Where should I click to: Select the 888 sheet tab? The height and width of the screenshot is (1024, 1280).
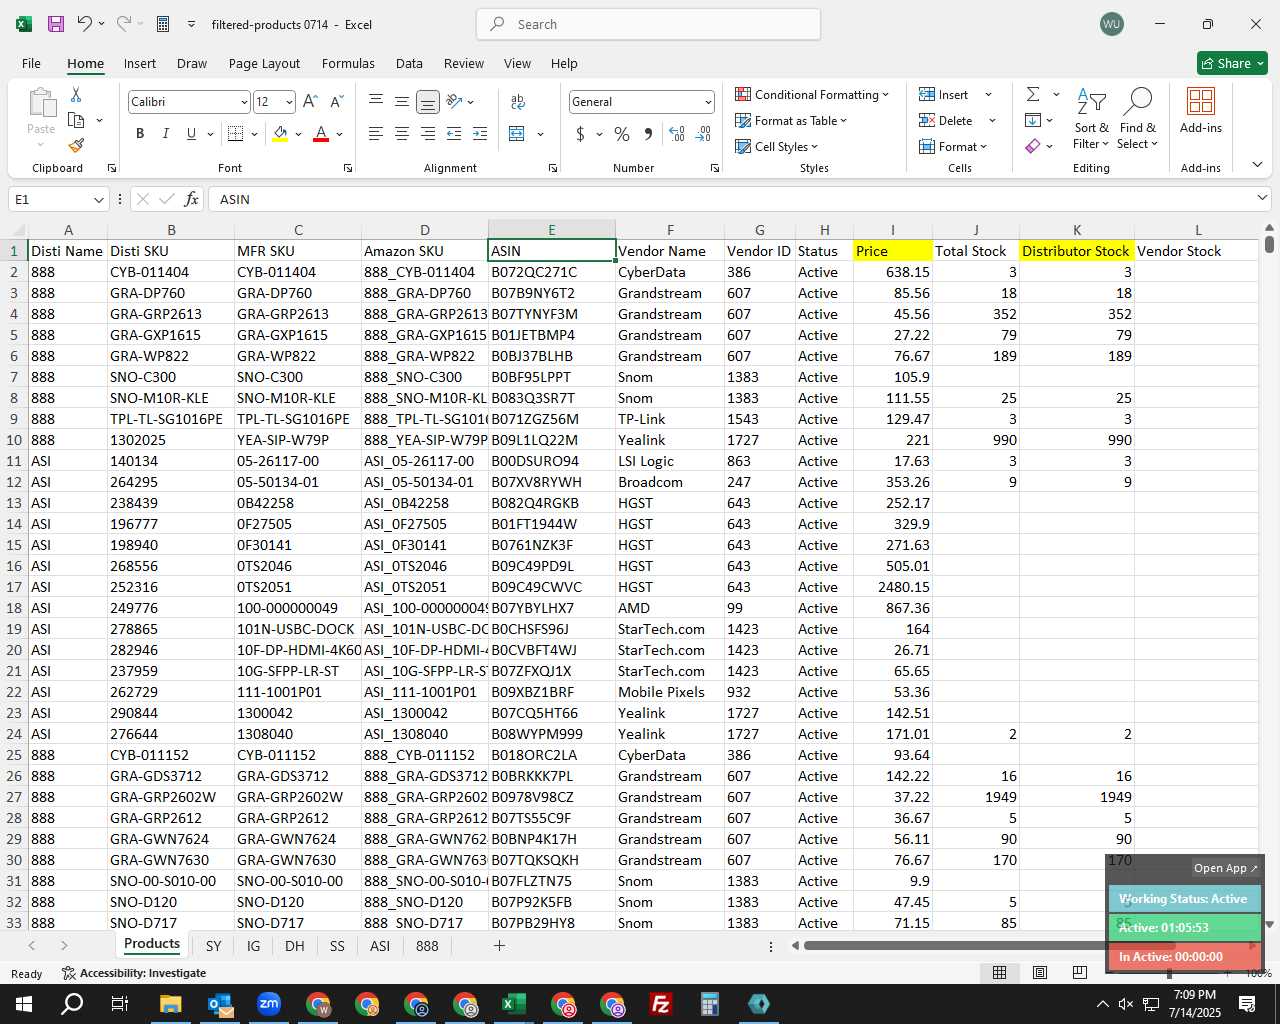point(427,945)
